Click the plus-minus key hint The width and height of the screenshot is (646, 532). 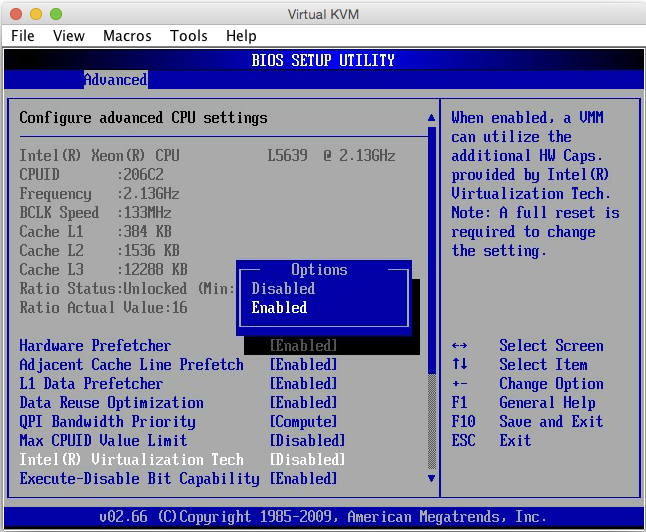[459, 384]
